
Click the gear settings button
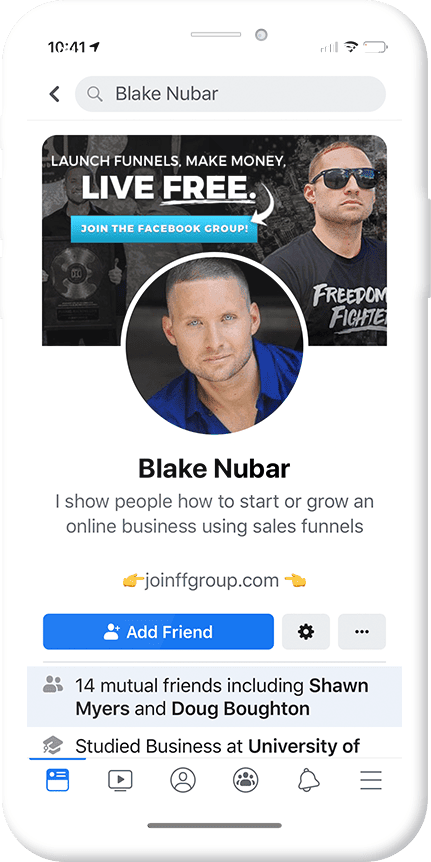click(306, 632)
